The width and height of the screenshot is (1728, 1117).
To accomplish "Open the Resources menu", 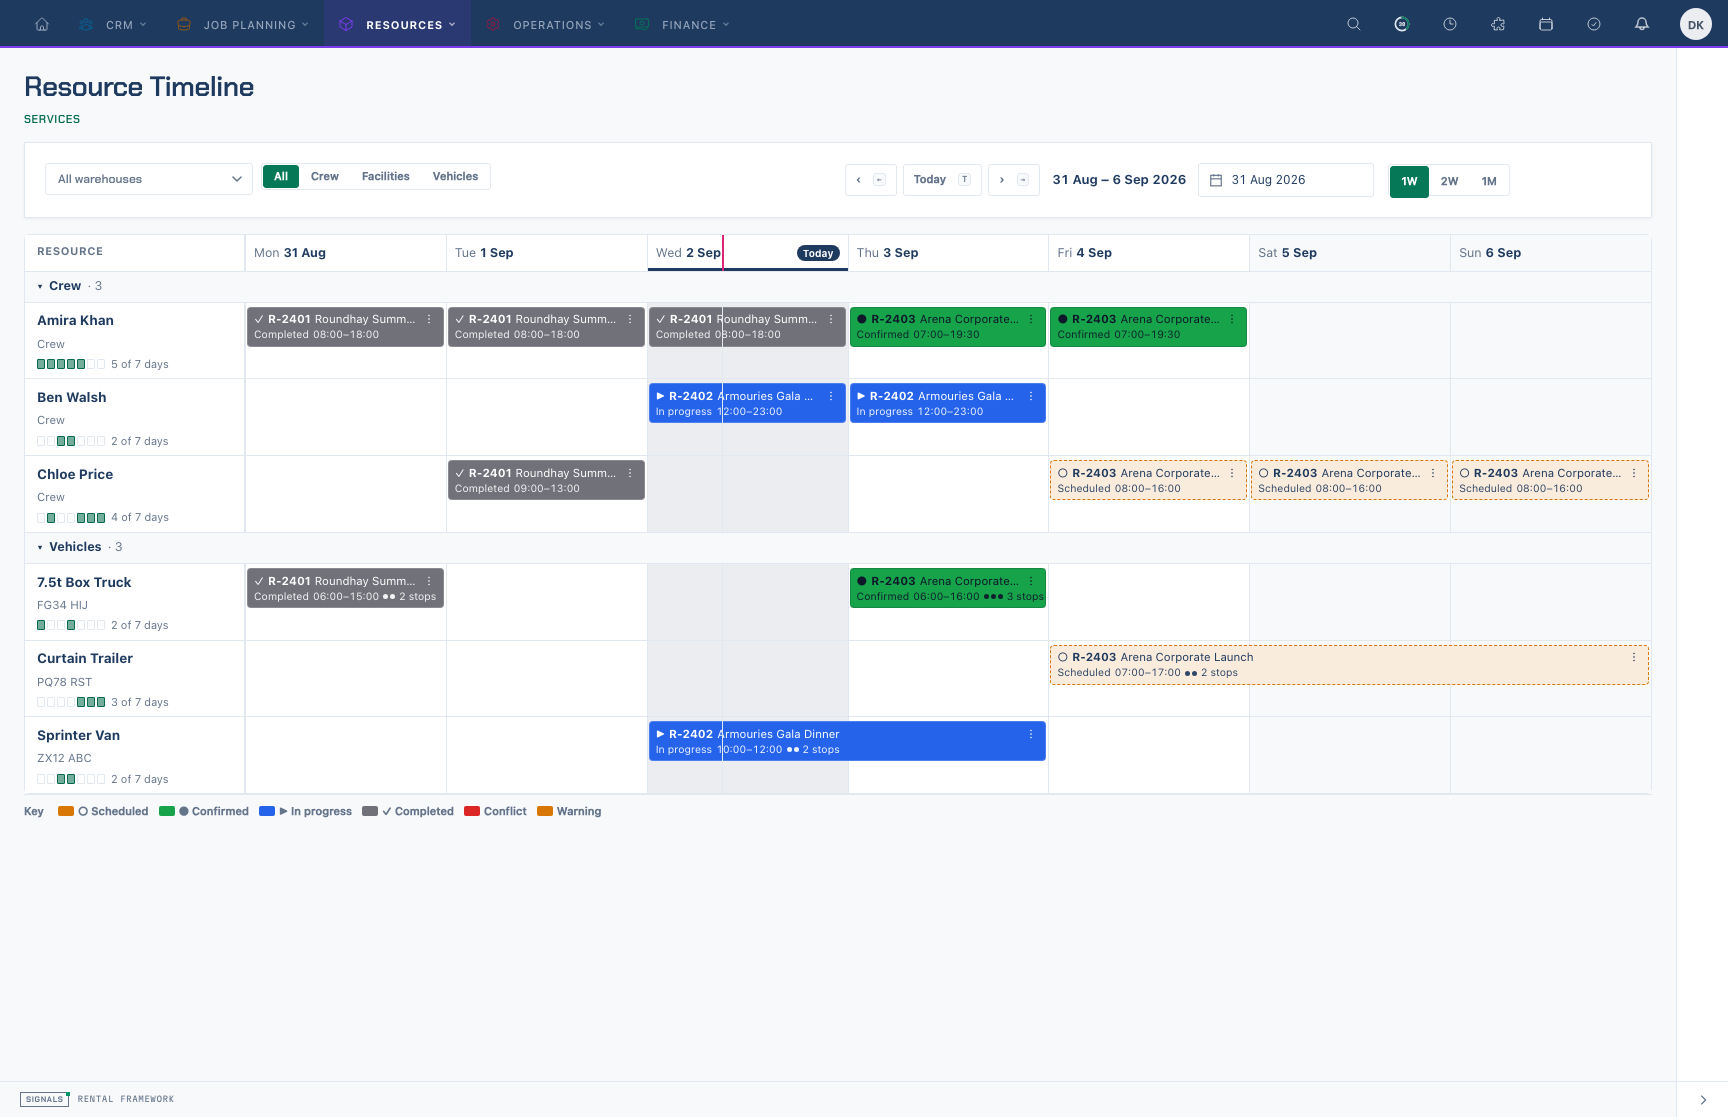I will coord(397,24).
